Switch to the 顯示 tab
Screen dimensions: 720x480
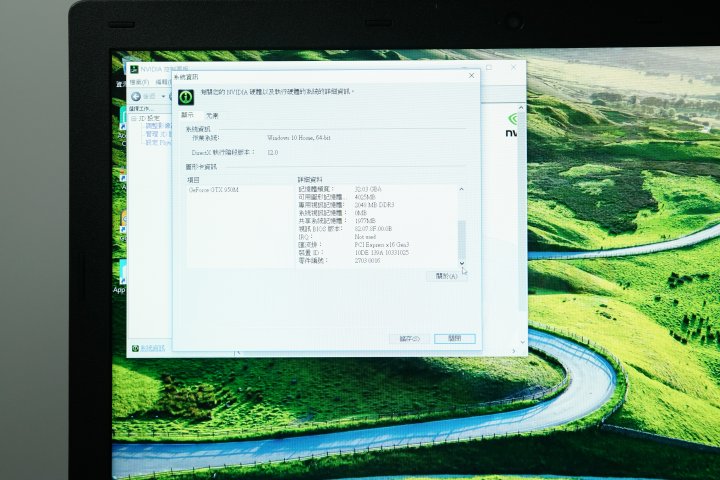pos(187,115)
